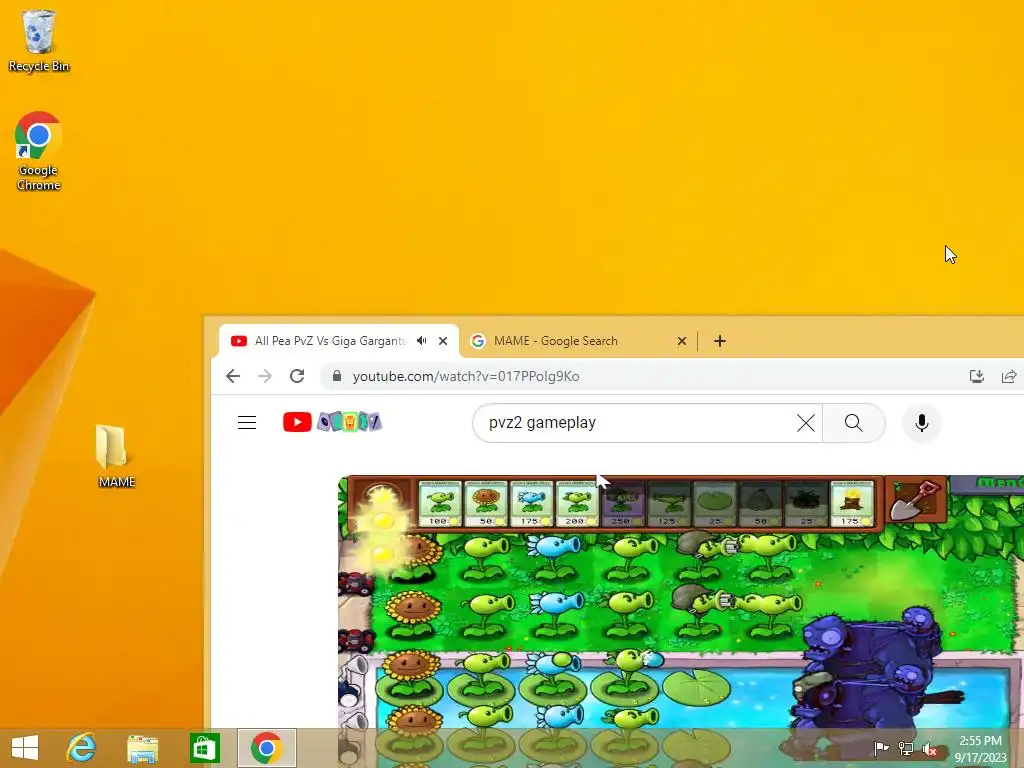Click the address bar URL

pos(466,376)
